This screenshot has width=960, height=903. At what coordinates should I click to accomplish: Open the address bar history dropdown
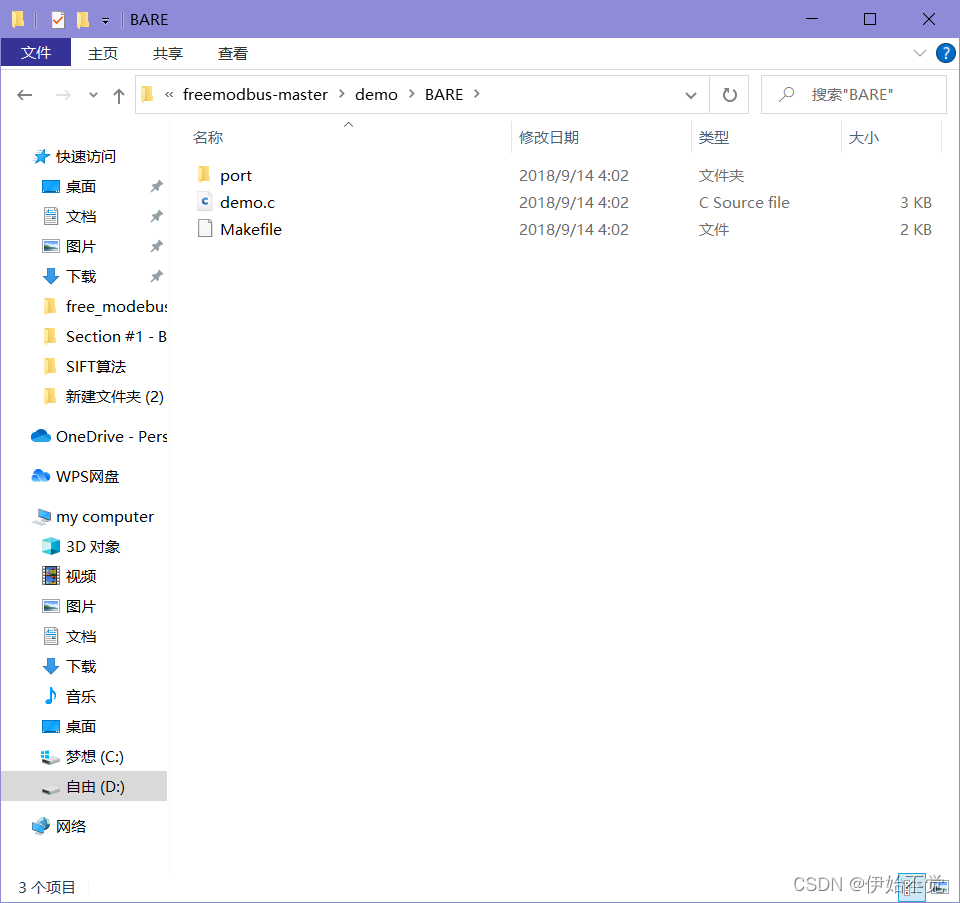tap(690, 94)
